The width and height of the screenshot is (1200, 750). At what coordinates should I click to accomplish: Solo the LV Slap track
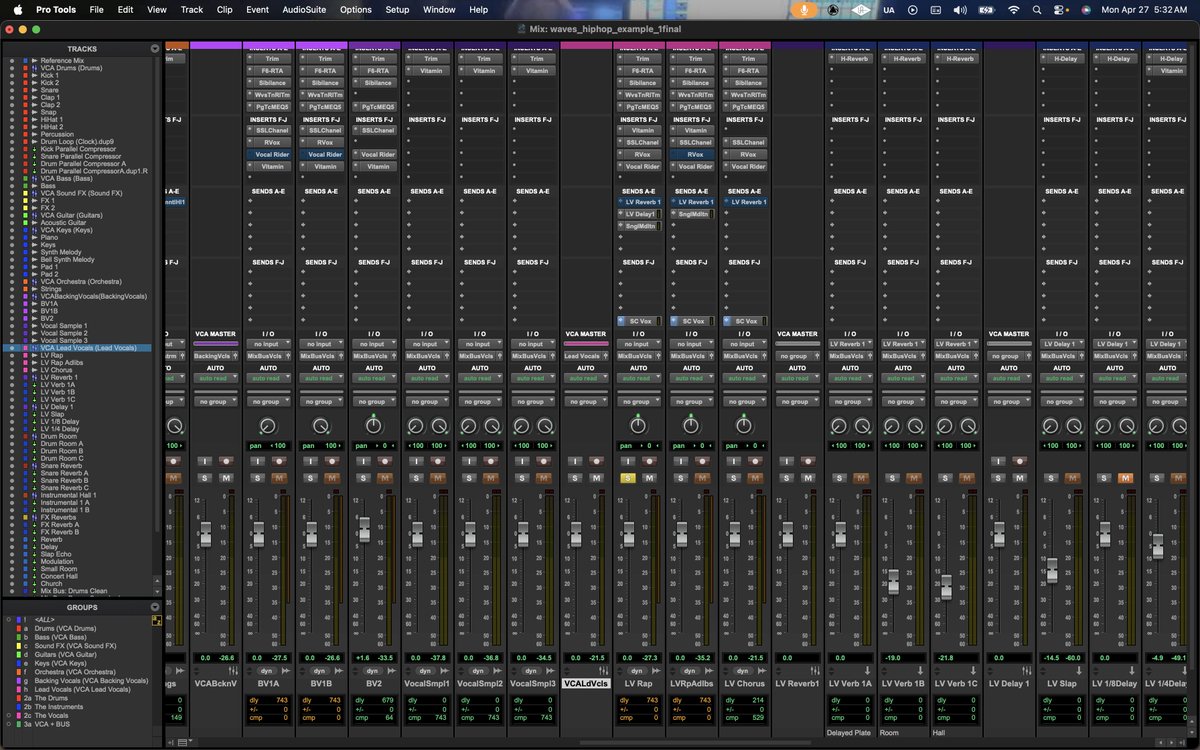(x=1051, y=478)
